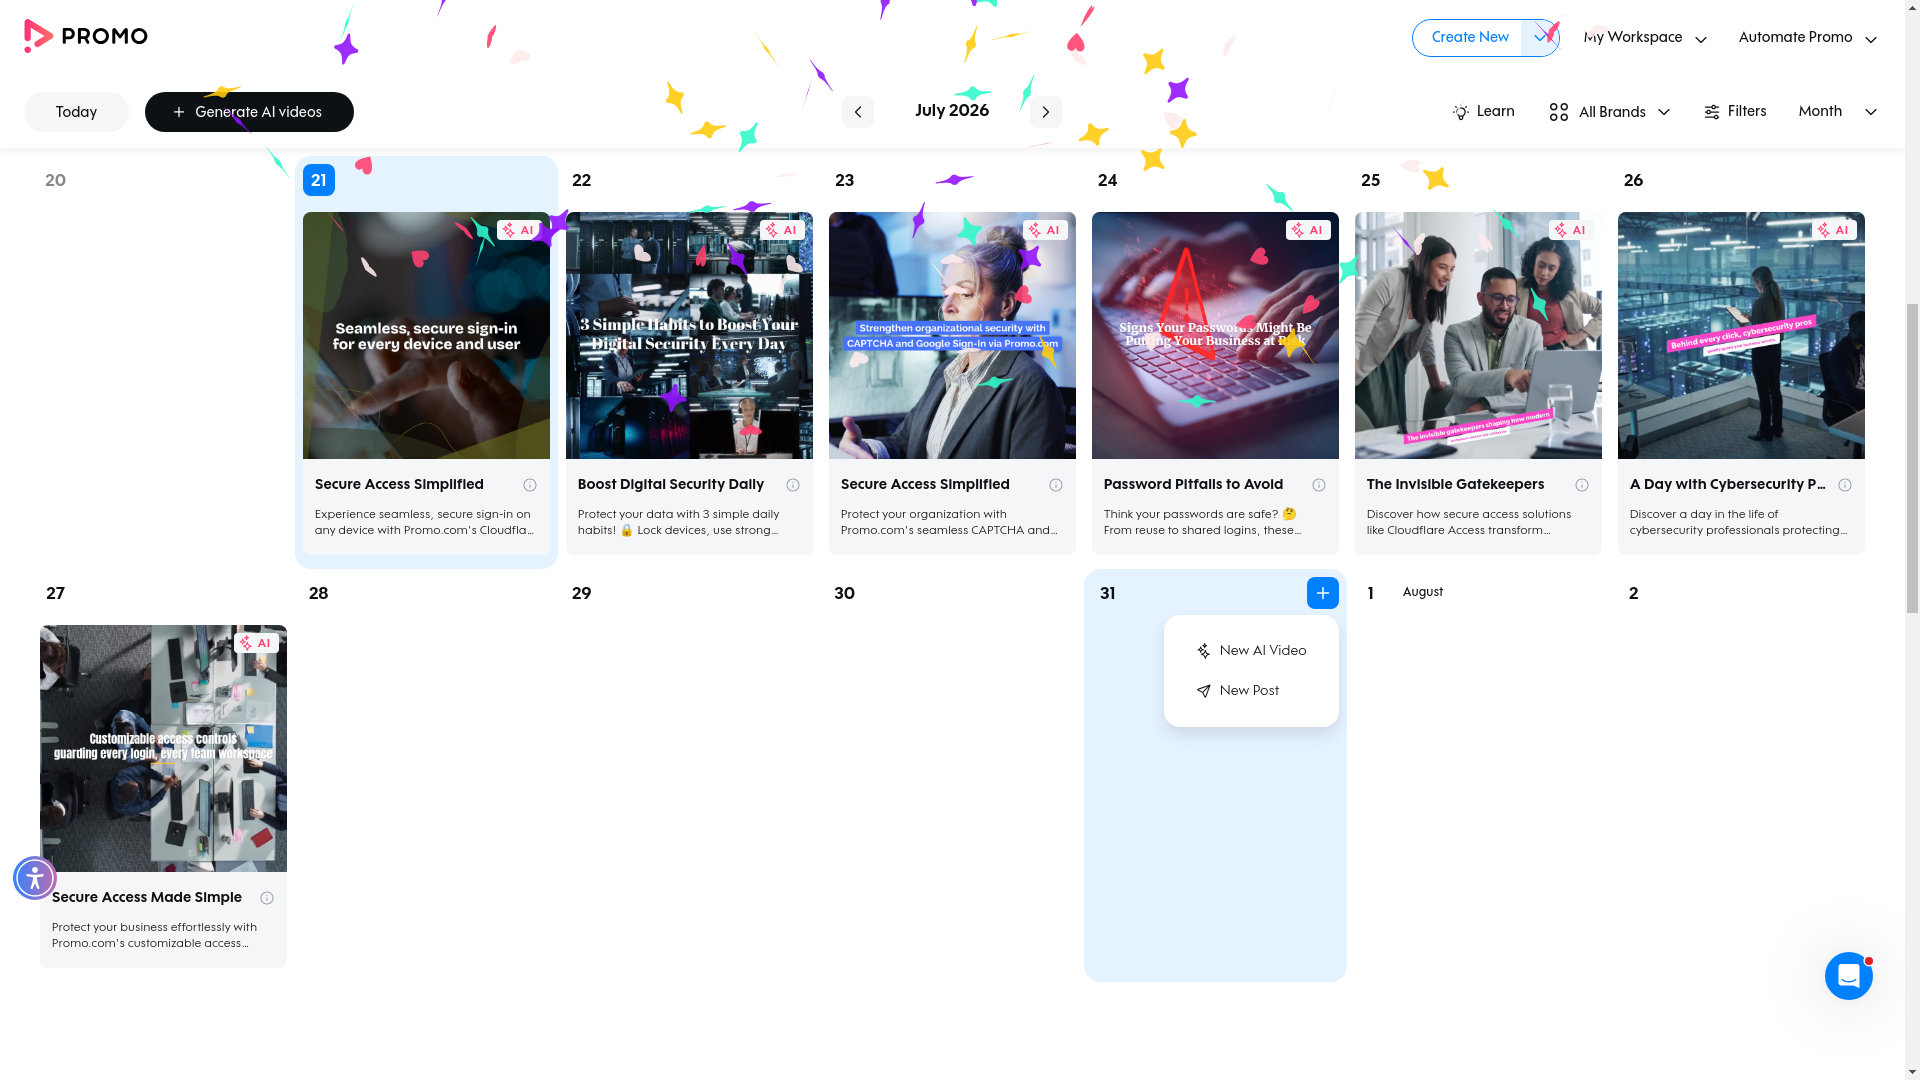Screen dimensions: 1920x1080
Task: Click AI badge on July 22 video
Action: (x=782, y=230)
